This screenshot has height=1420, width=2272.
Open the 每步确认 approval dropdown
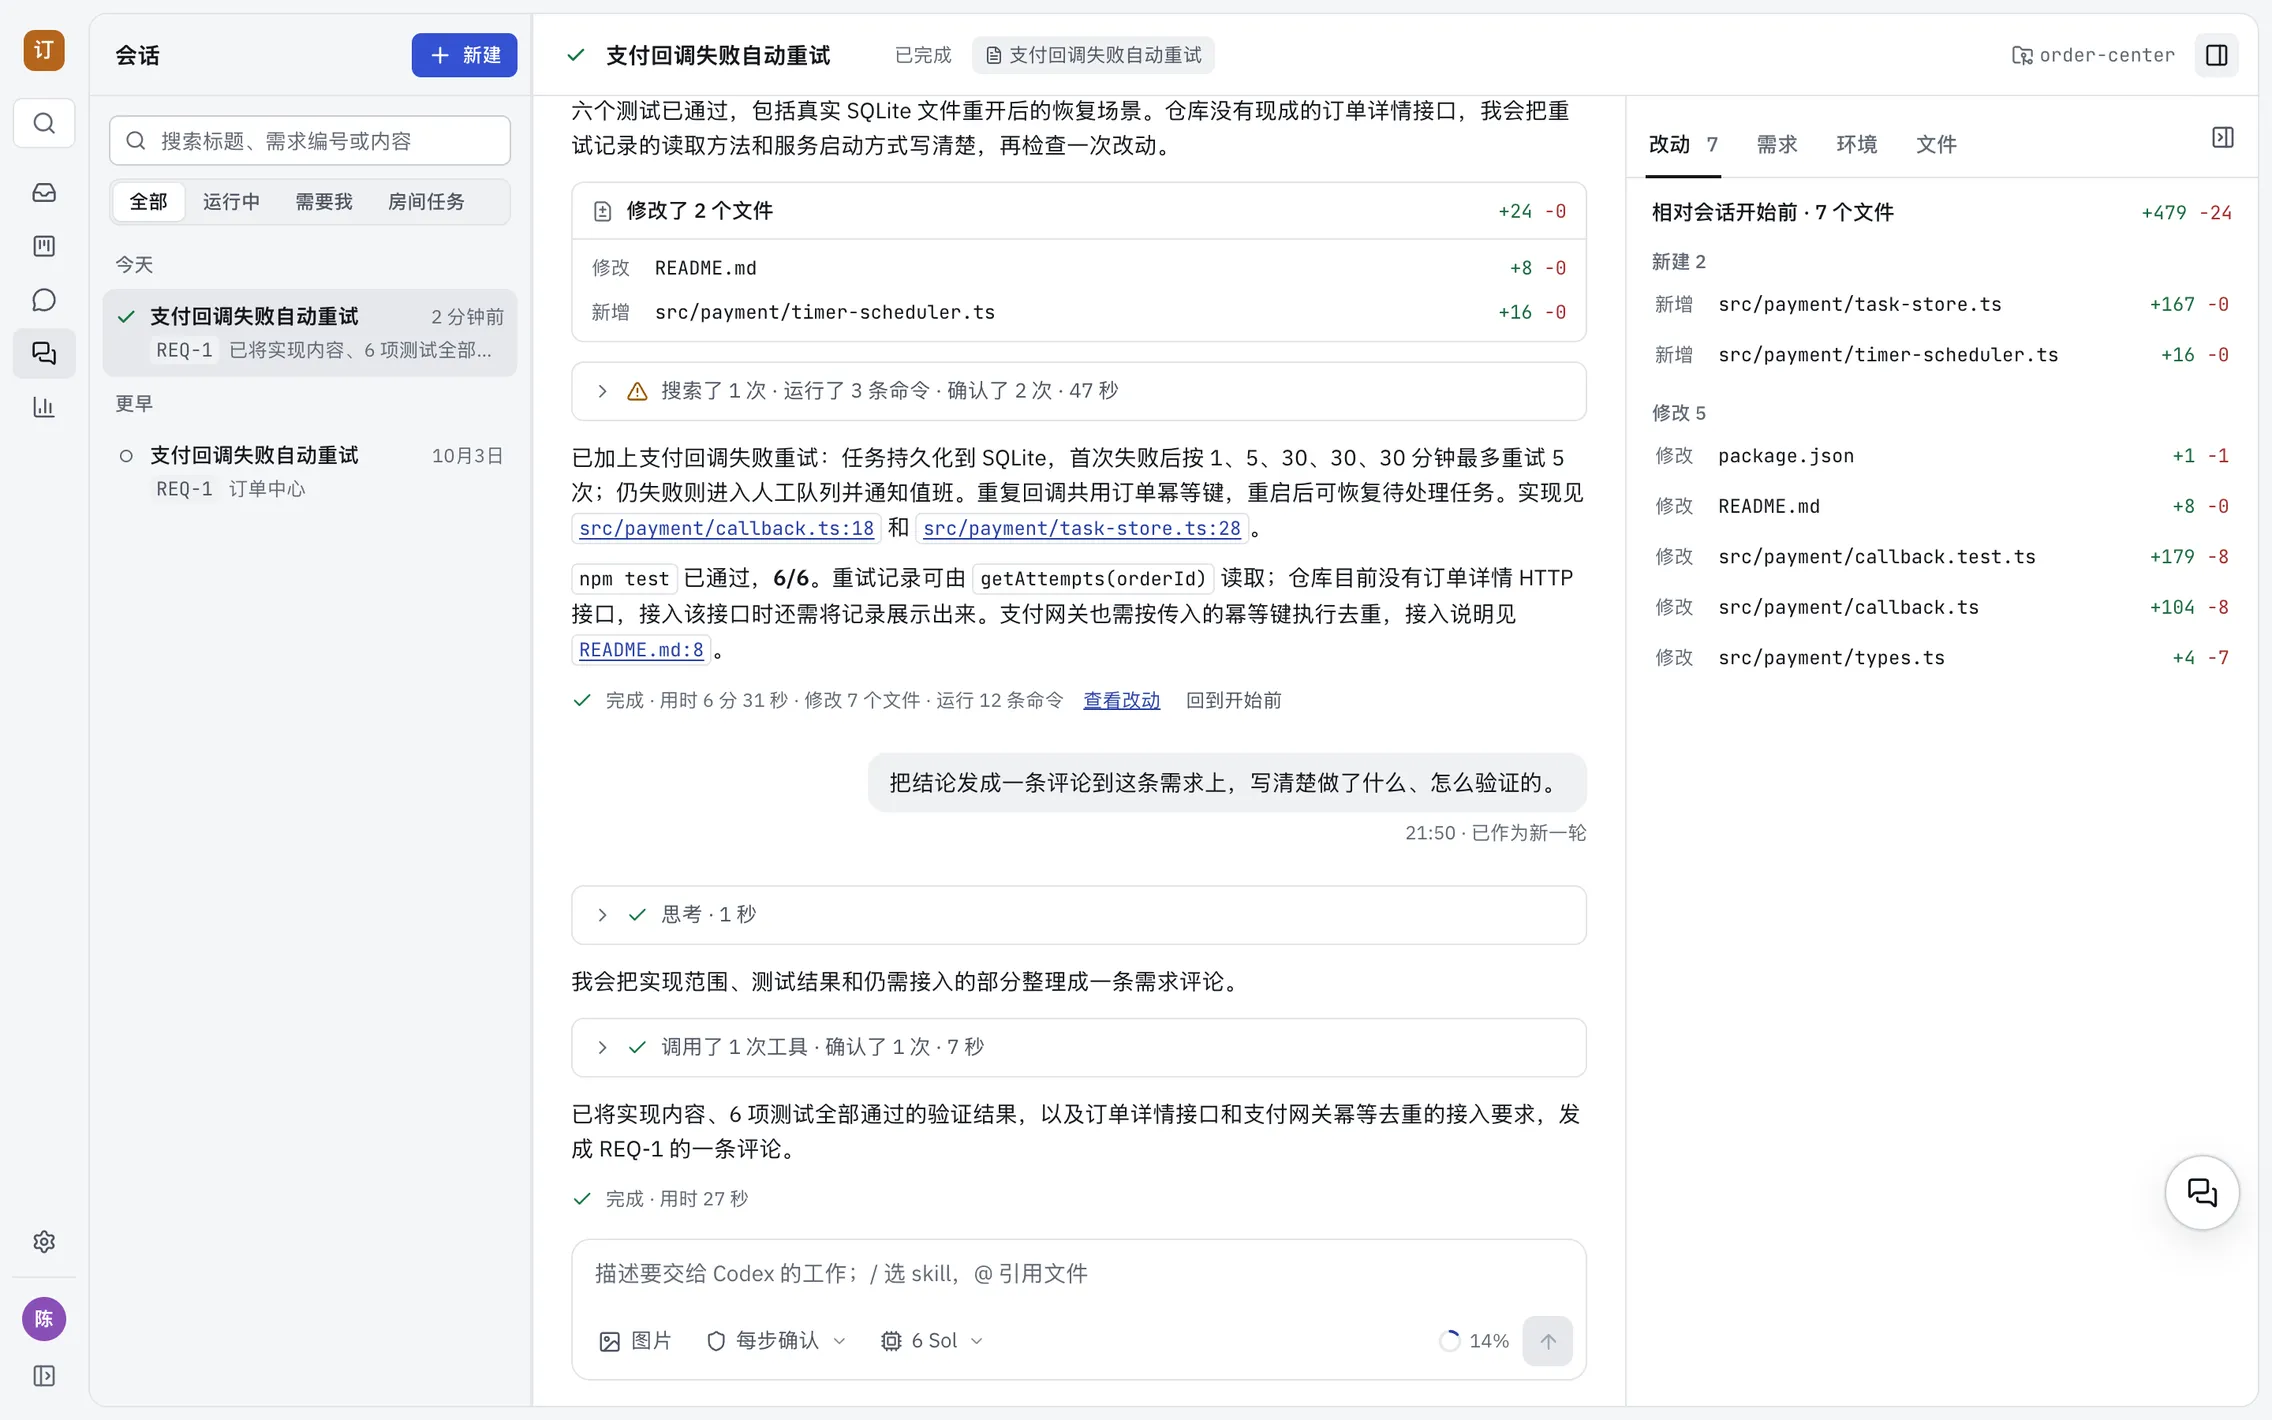point(776,1341)
